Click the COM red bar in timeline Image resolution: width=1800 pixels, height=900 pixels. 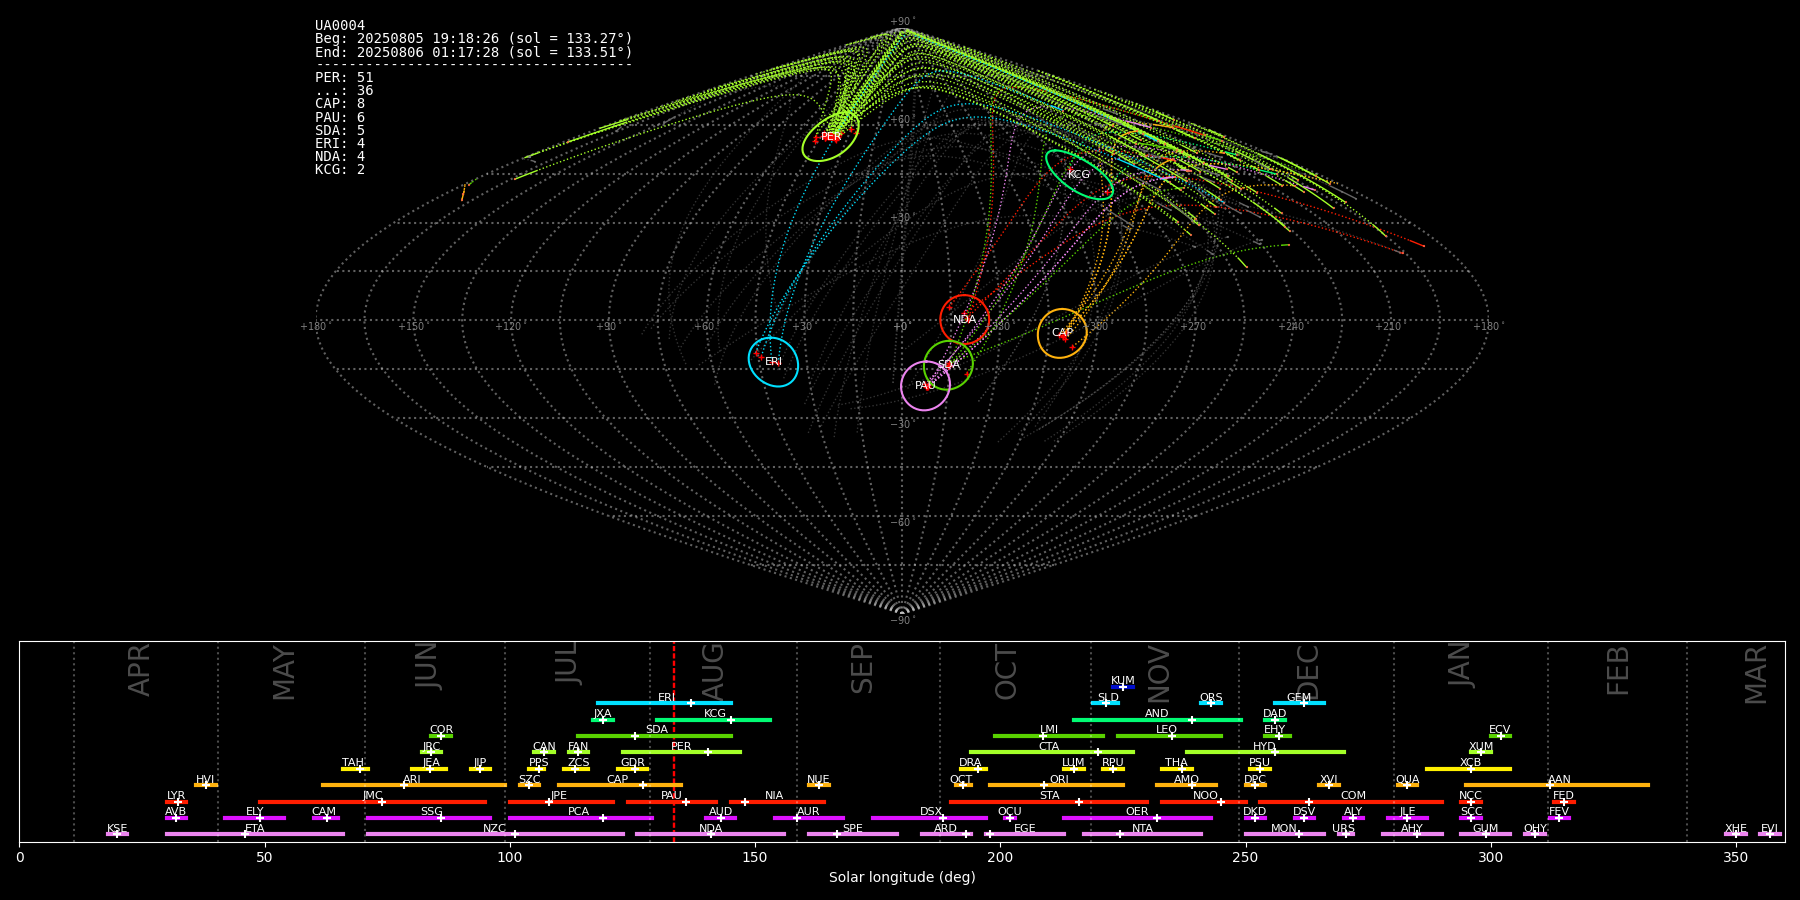pyautogui.click(x=1351, y=801)
